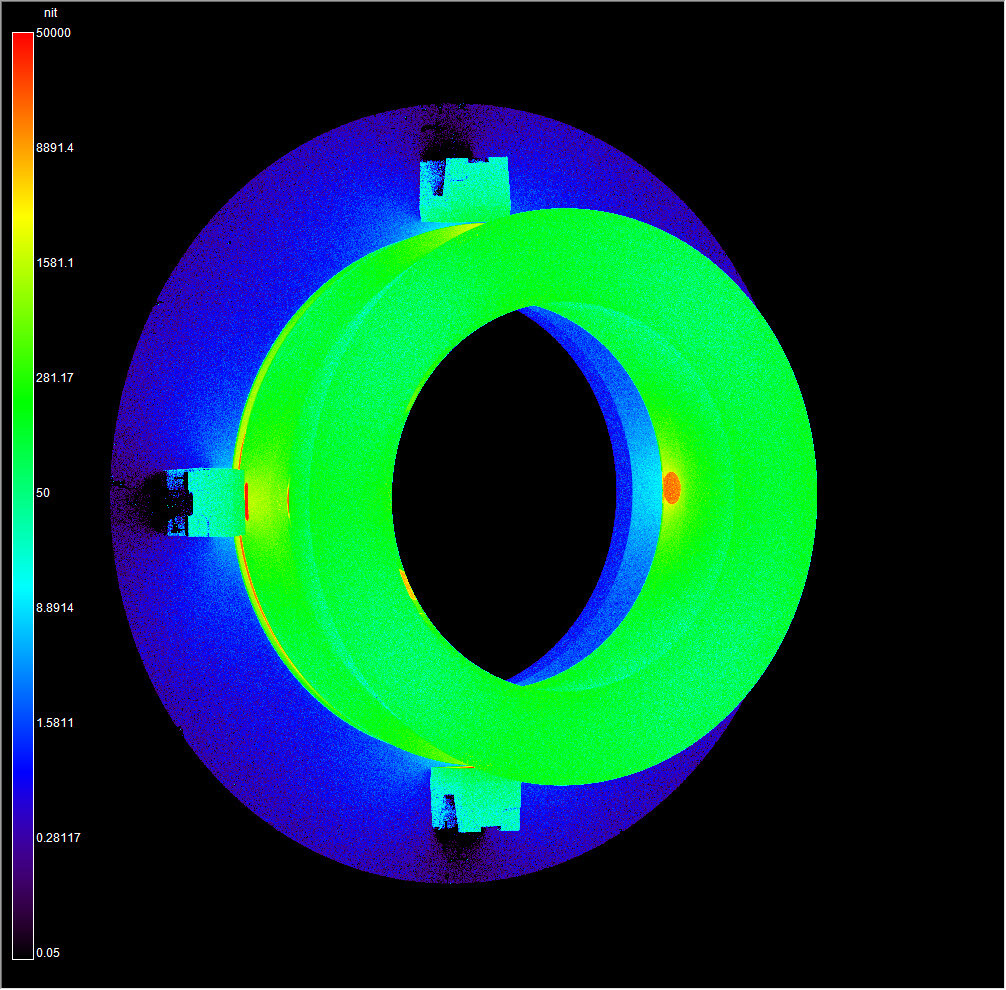
Task: Click the 8.8914 scale label
Action: (x=55, y=608)
